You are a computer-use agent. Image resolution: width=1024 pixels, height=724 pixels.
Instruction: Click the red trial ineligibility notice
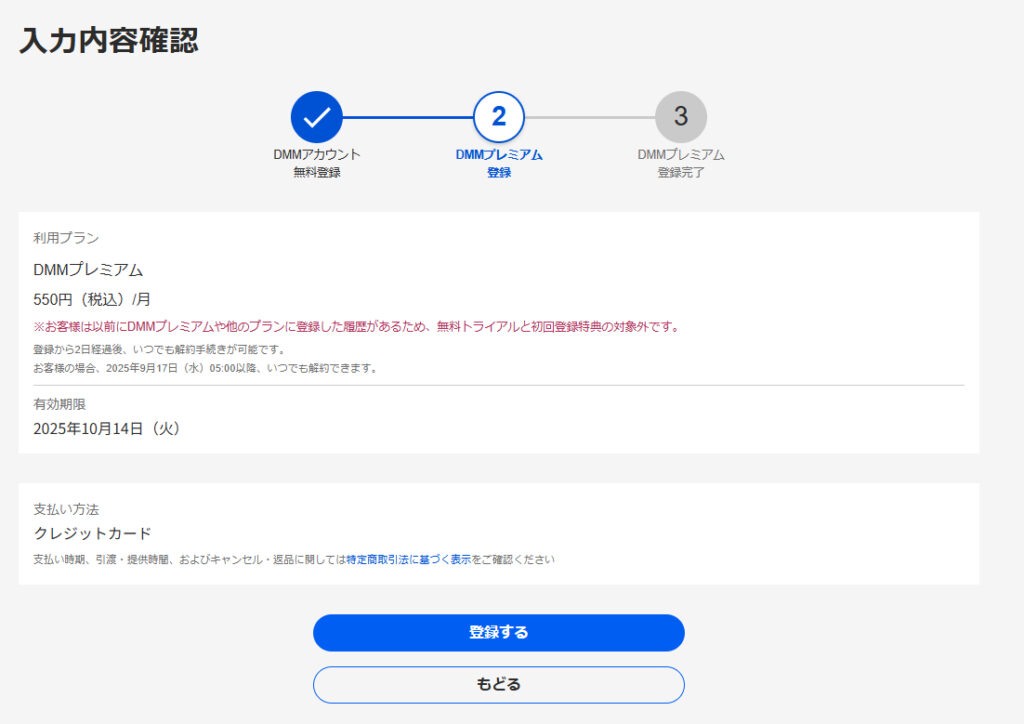coord(357,326)
